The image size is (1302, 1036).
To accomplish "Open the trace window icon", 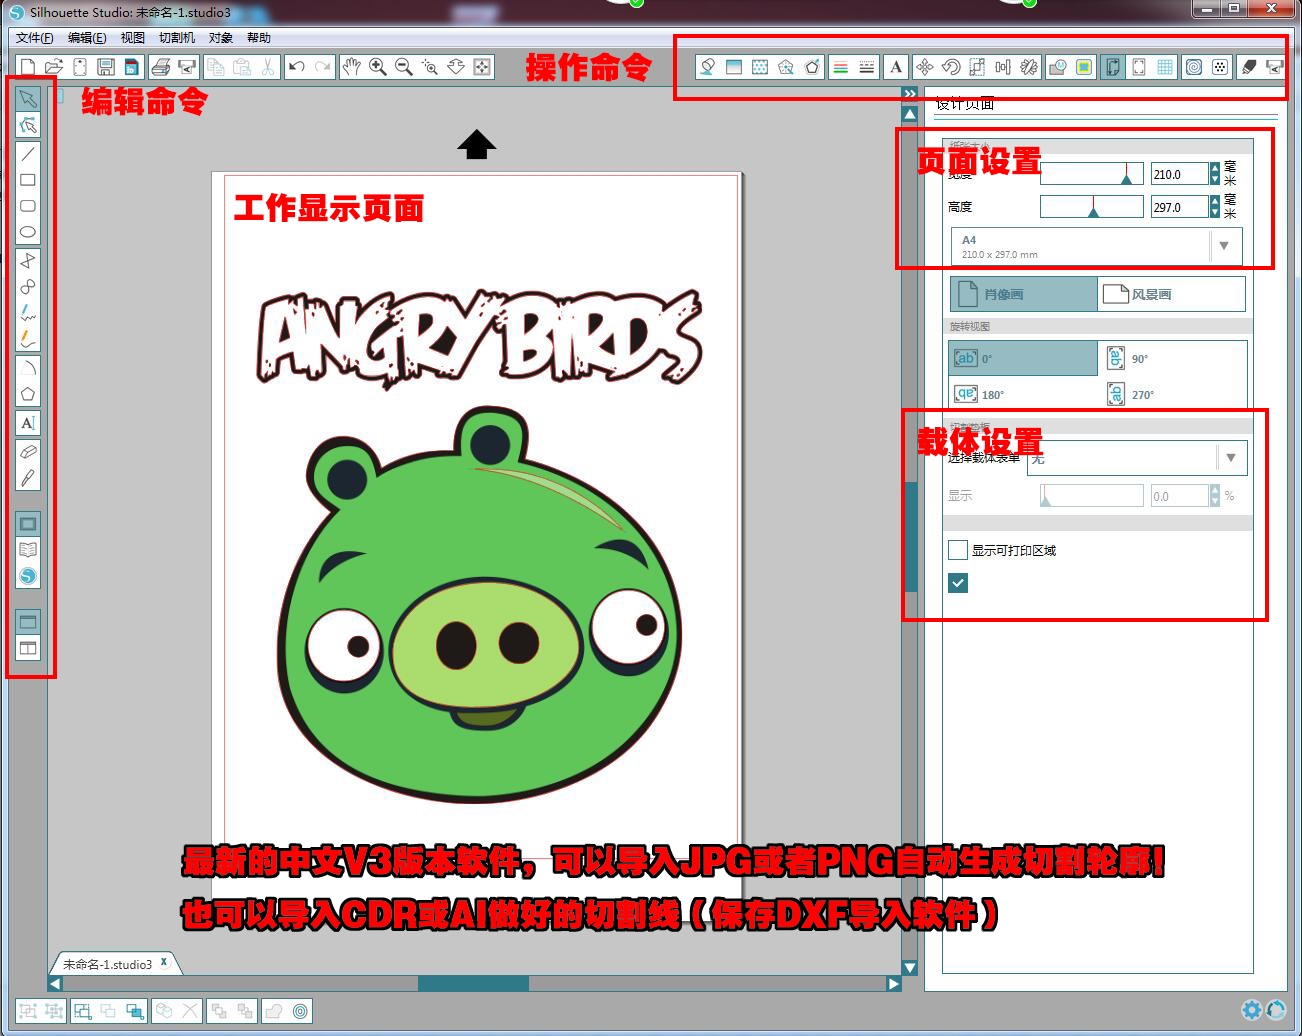I will [1084, 67].
